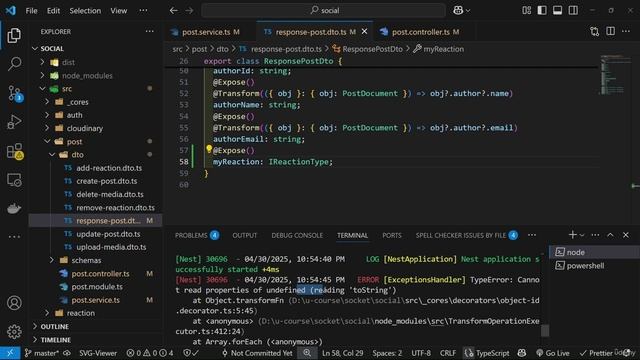Collapse the SOCIAL root folder
Viewport: 640px width, 360px height.
click(36, 49)
